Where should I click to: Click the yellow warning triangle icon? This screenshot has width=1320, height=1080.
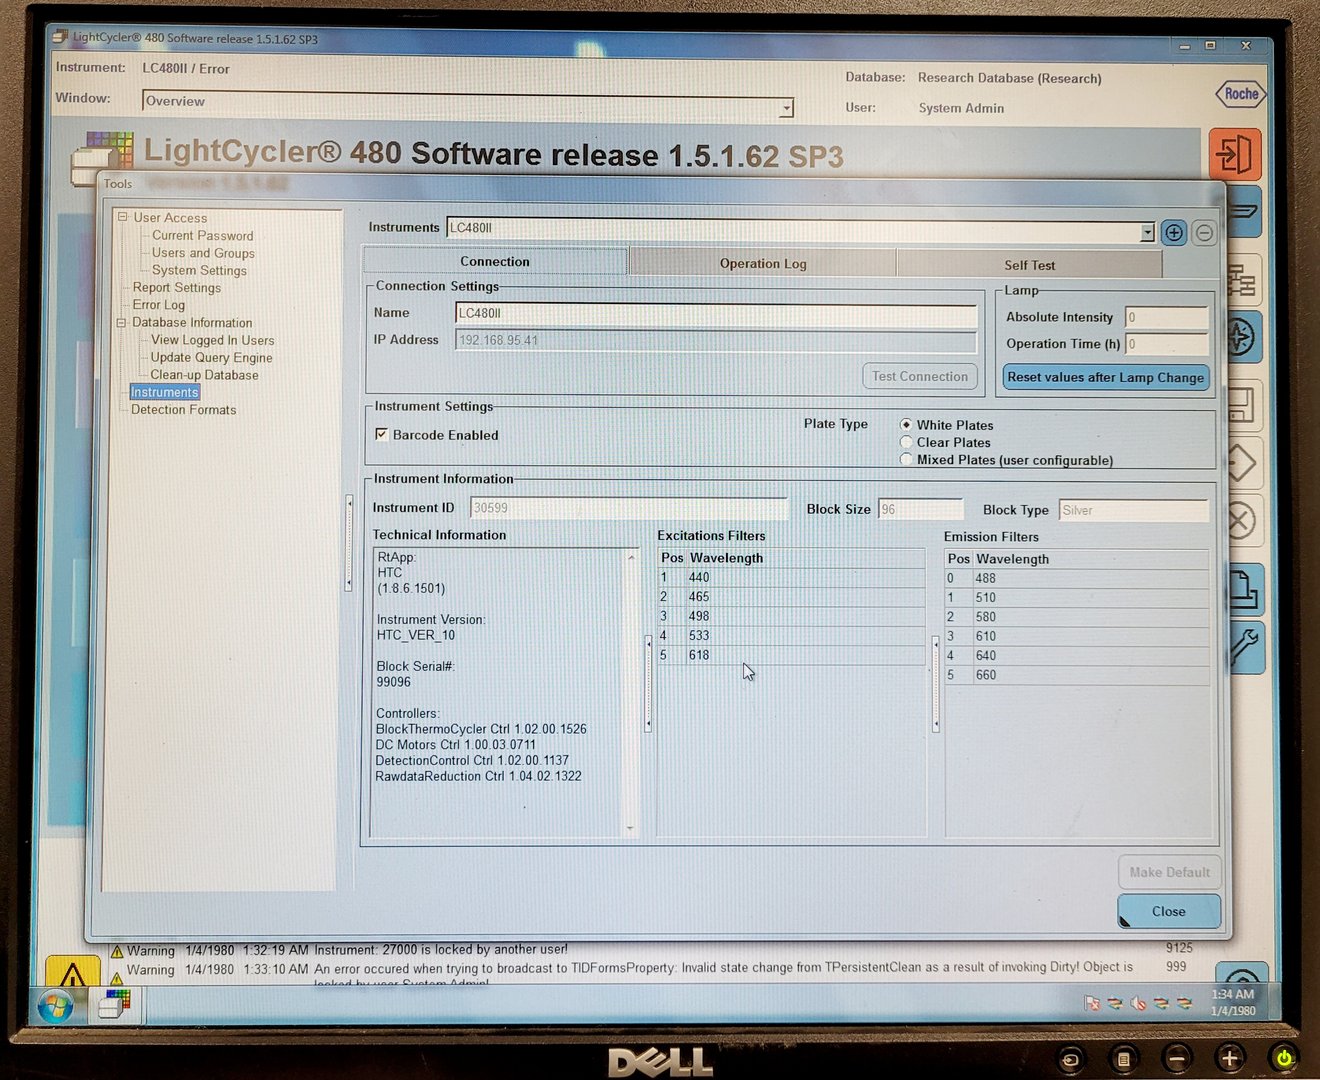pos(72,972)
